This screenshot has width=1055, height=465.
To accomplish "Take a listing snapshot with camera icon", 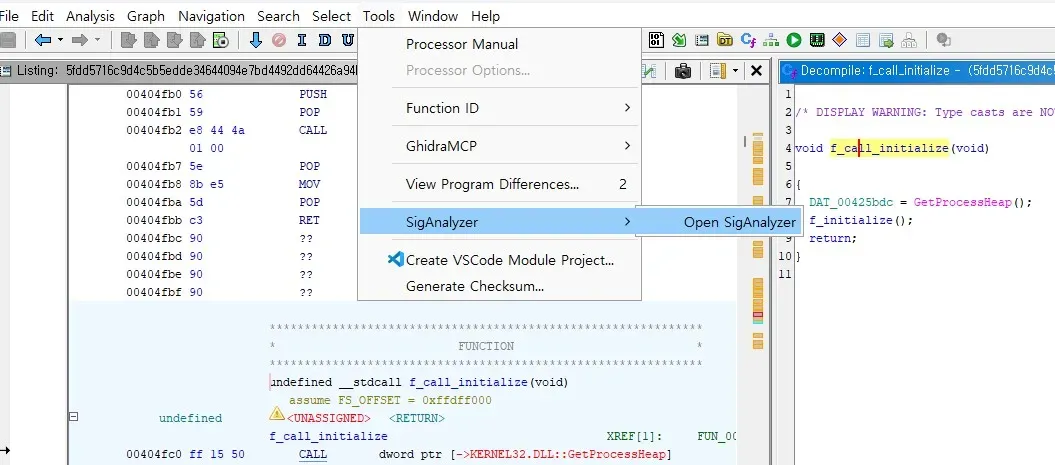I will pyautogui.click(x=683, y=71).
